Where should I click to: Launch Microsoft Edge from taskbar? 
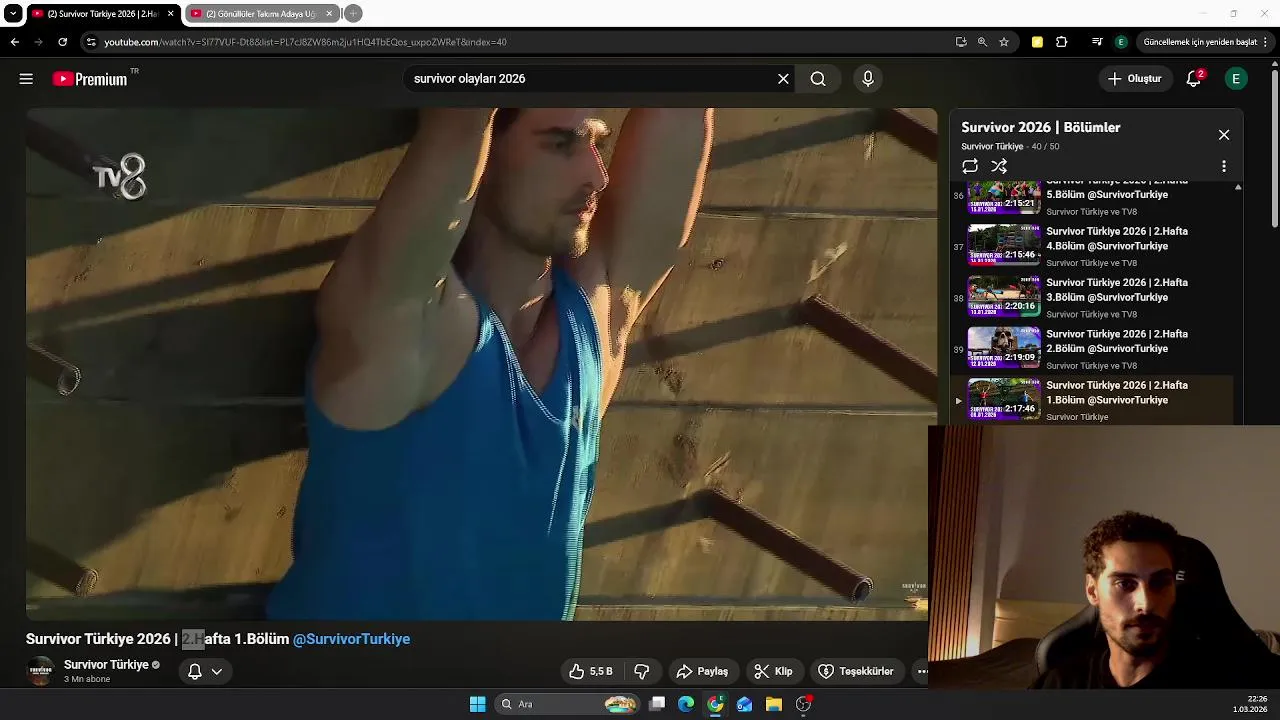[x=686, y=704]
